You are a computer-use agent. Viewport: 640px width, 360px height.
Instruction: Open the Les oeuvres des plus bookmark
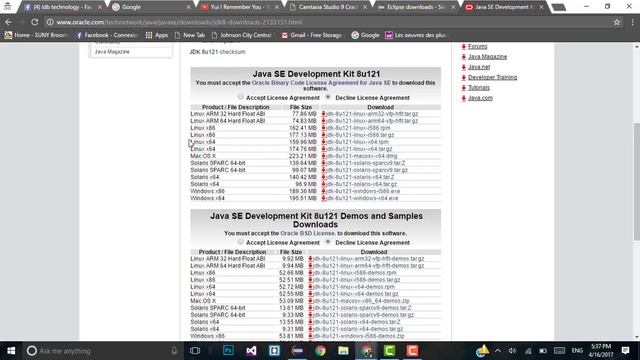tap(416, 36)
